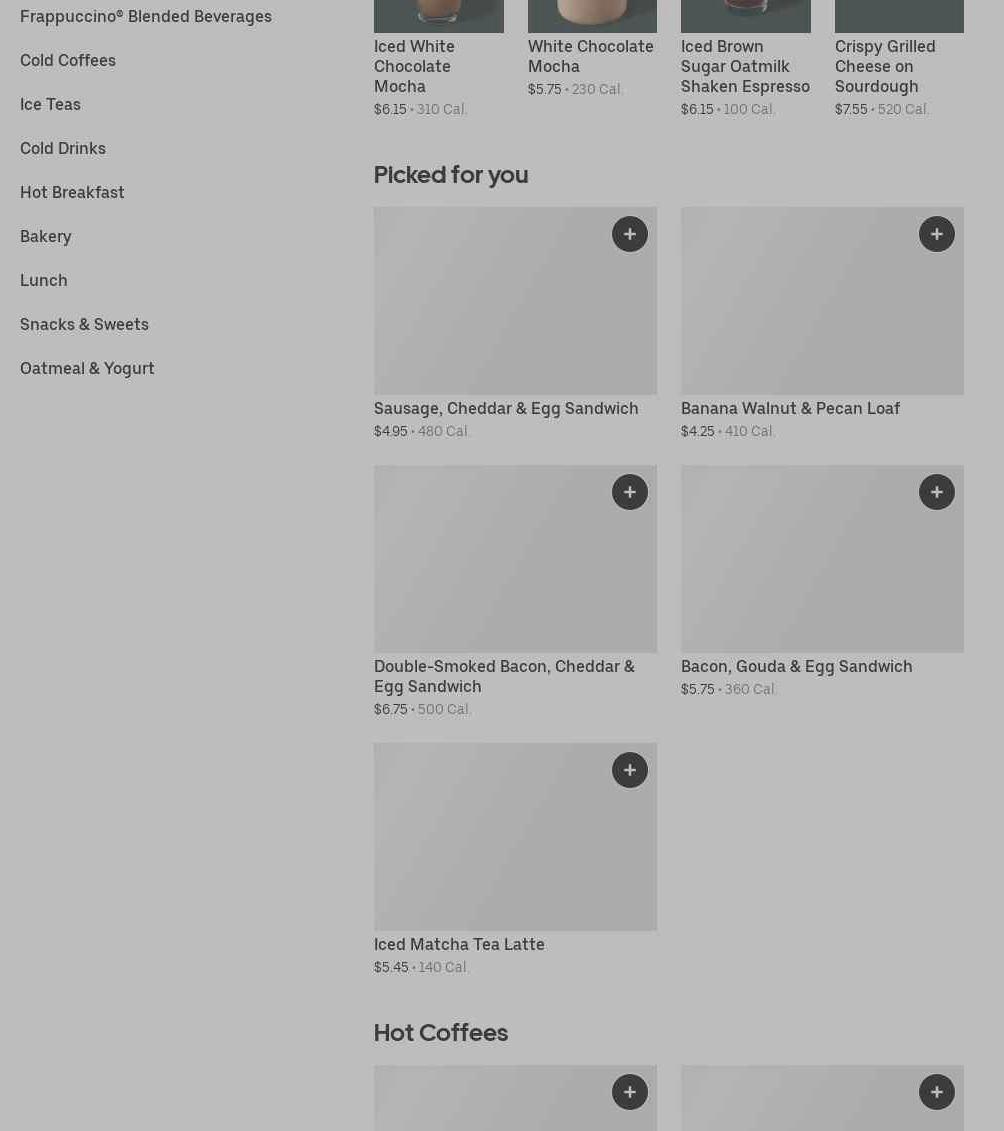View Iced Brown Sugar Oatmilk Shaken Espresso
The width and height of the screenshot is (1004, 1131).
[x=745, y=66]
